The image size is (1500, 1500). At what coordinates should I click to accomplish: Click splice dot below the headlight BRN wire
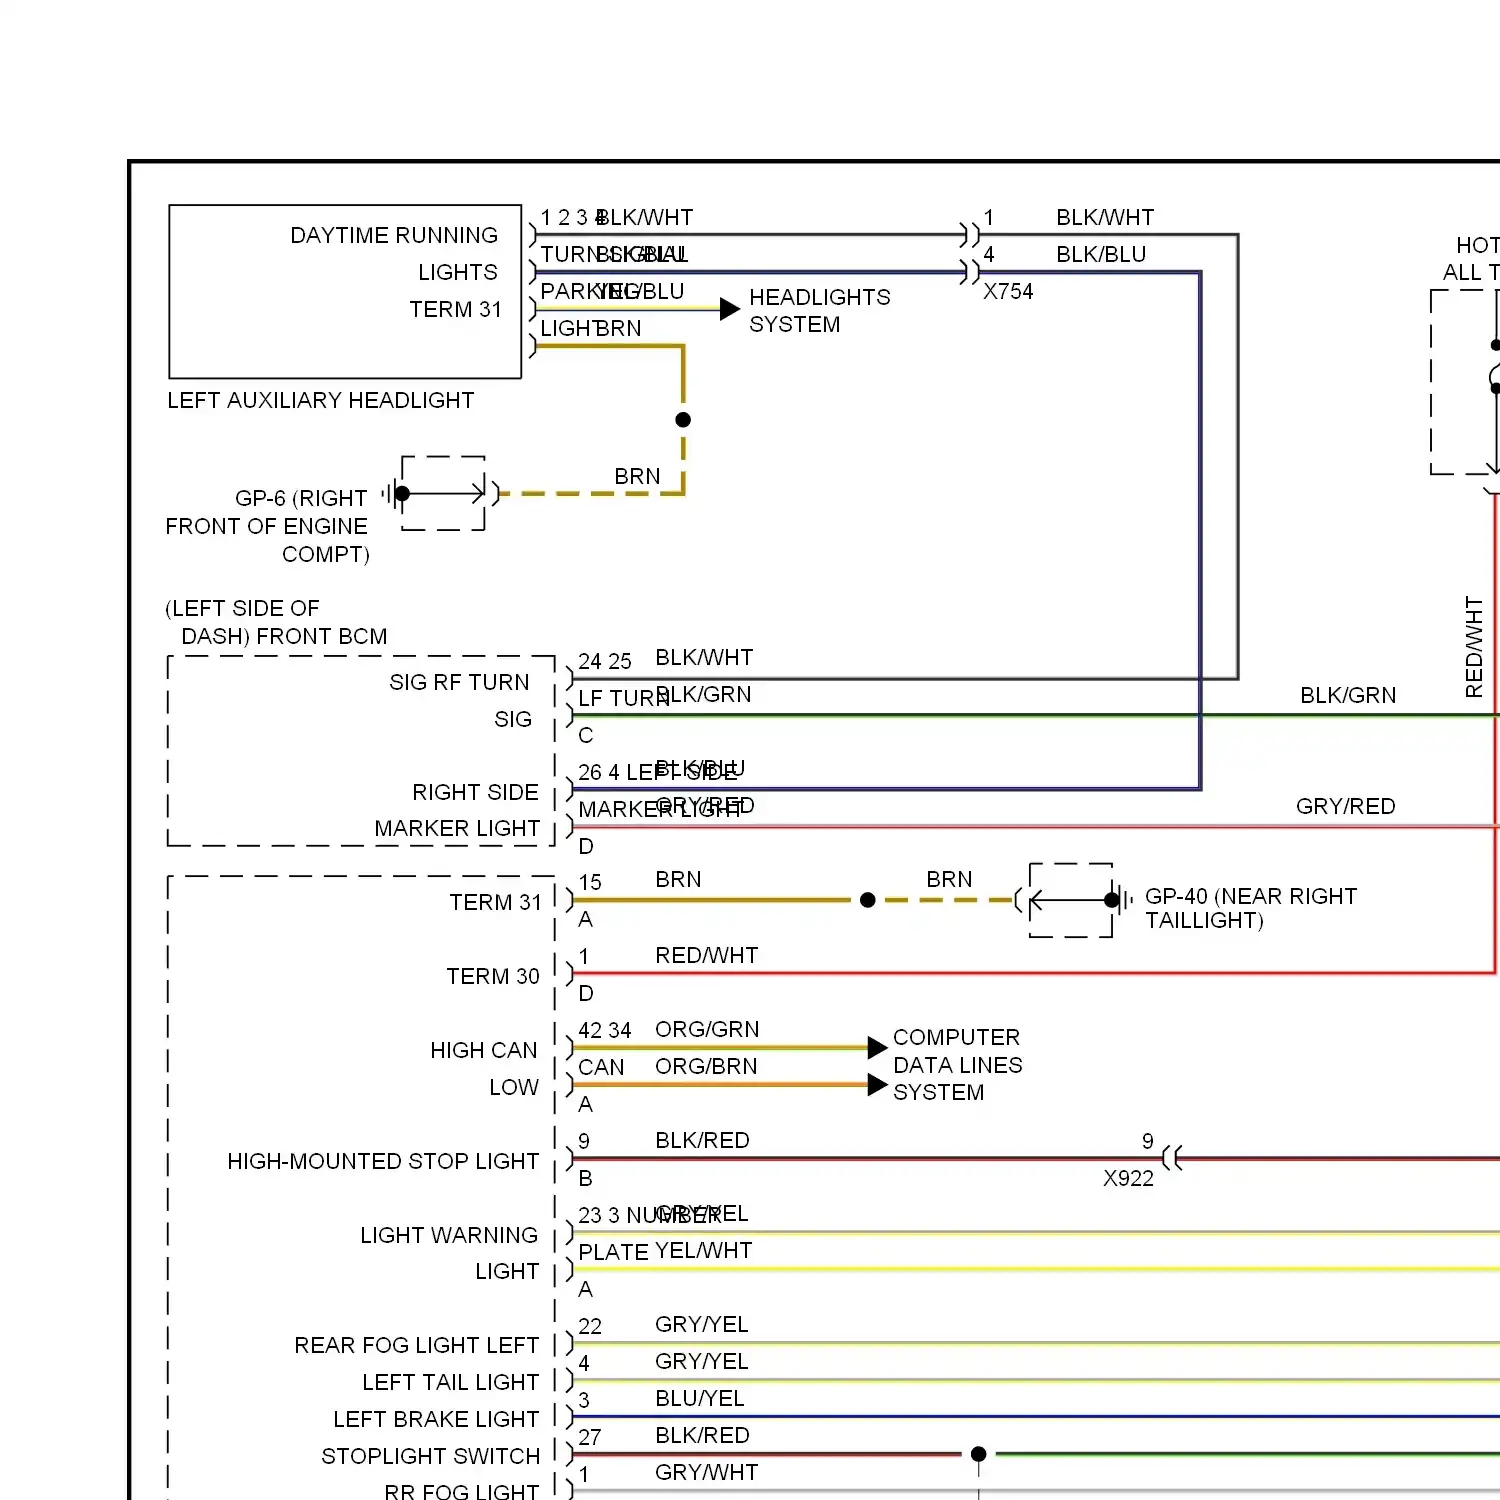[x=683, y=420]
